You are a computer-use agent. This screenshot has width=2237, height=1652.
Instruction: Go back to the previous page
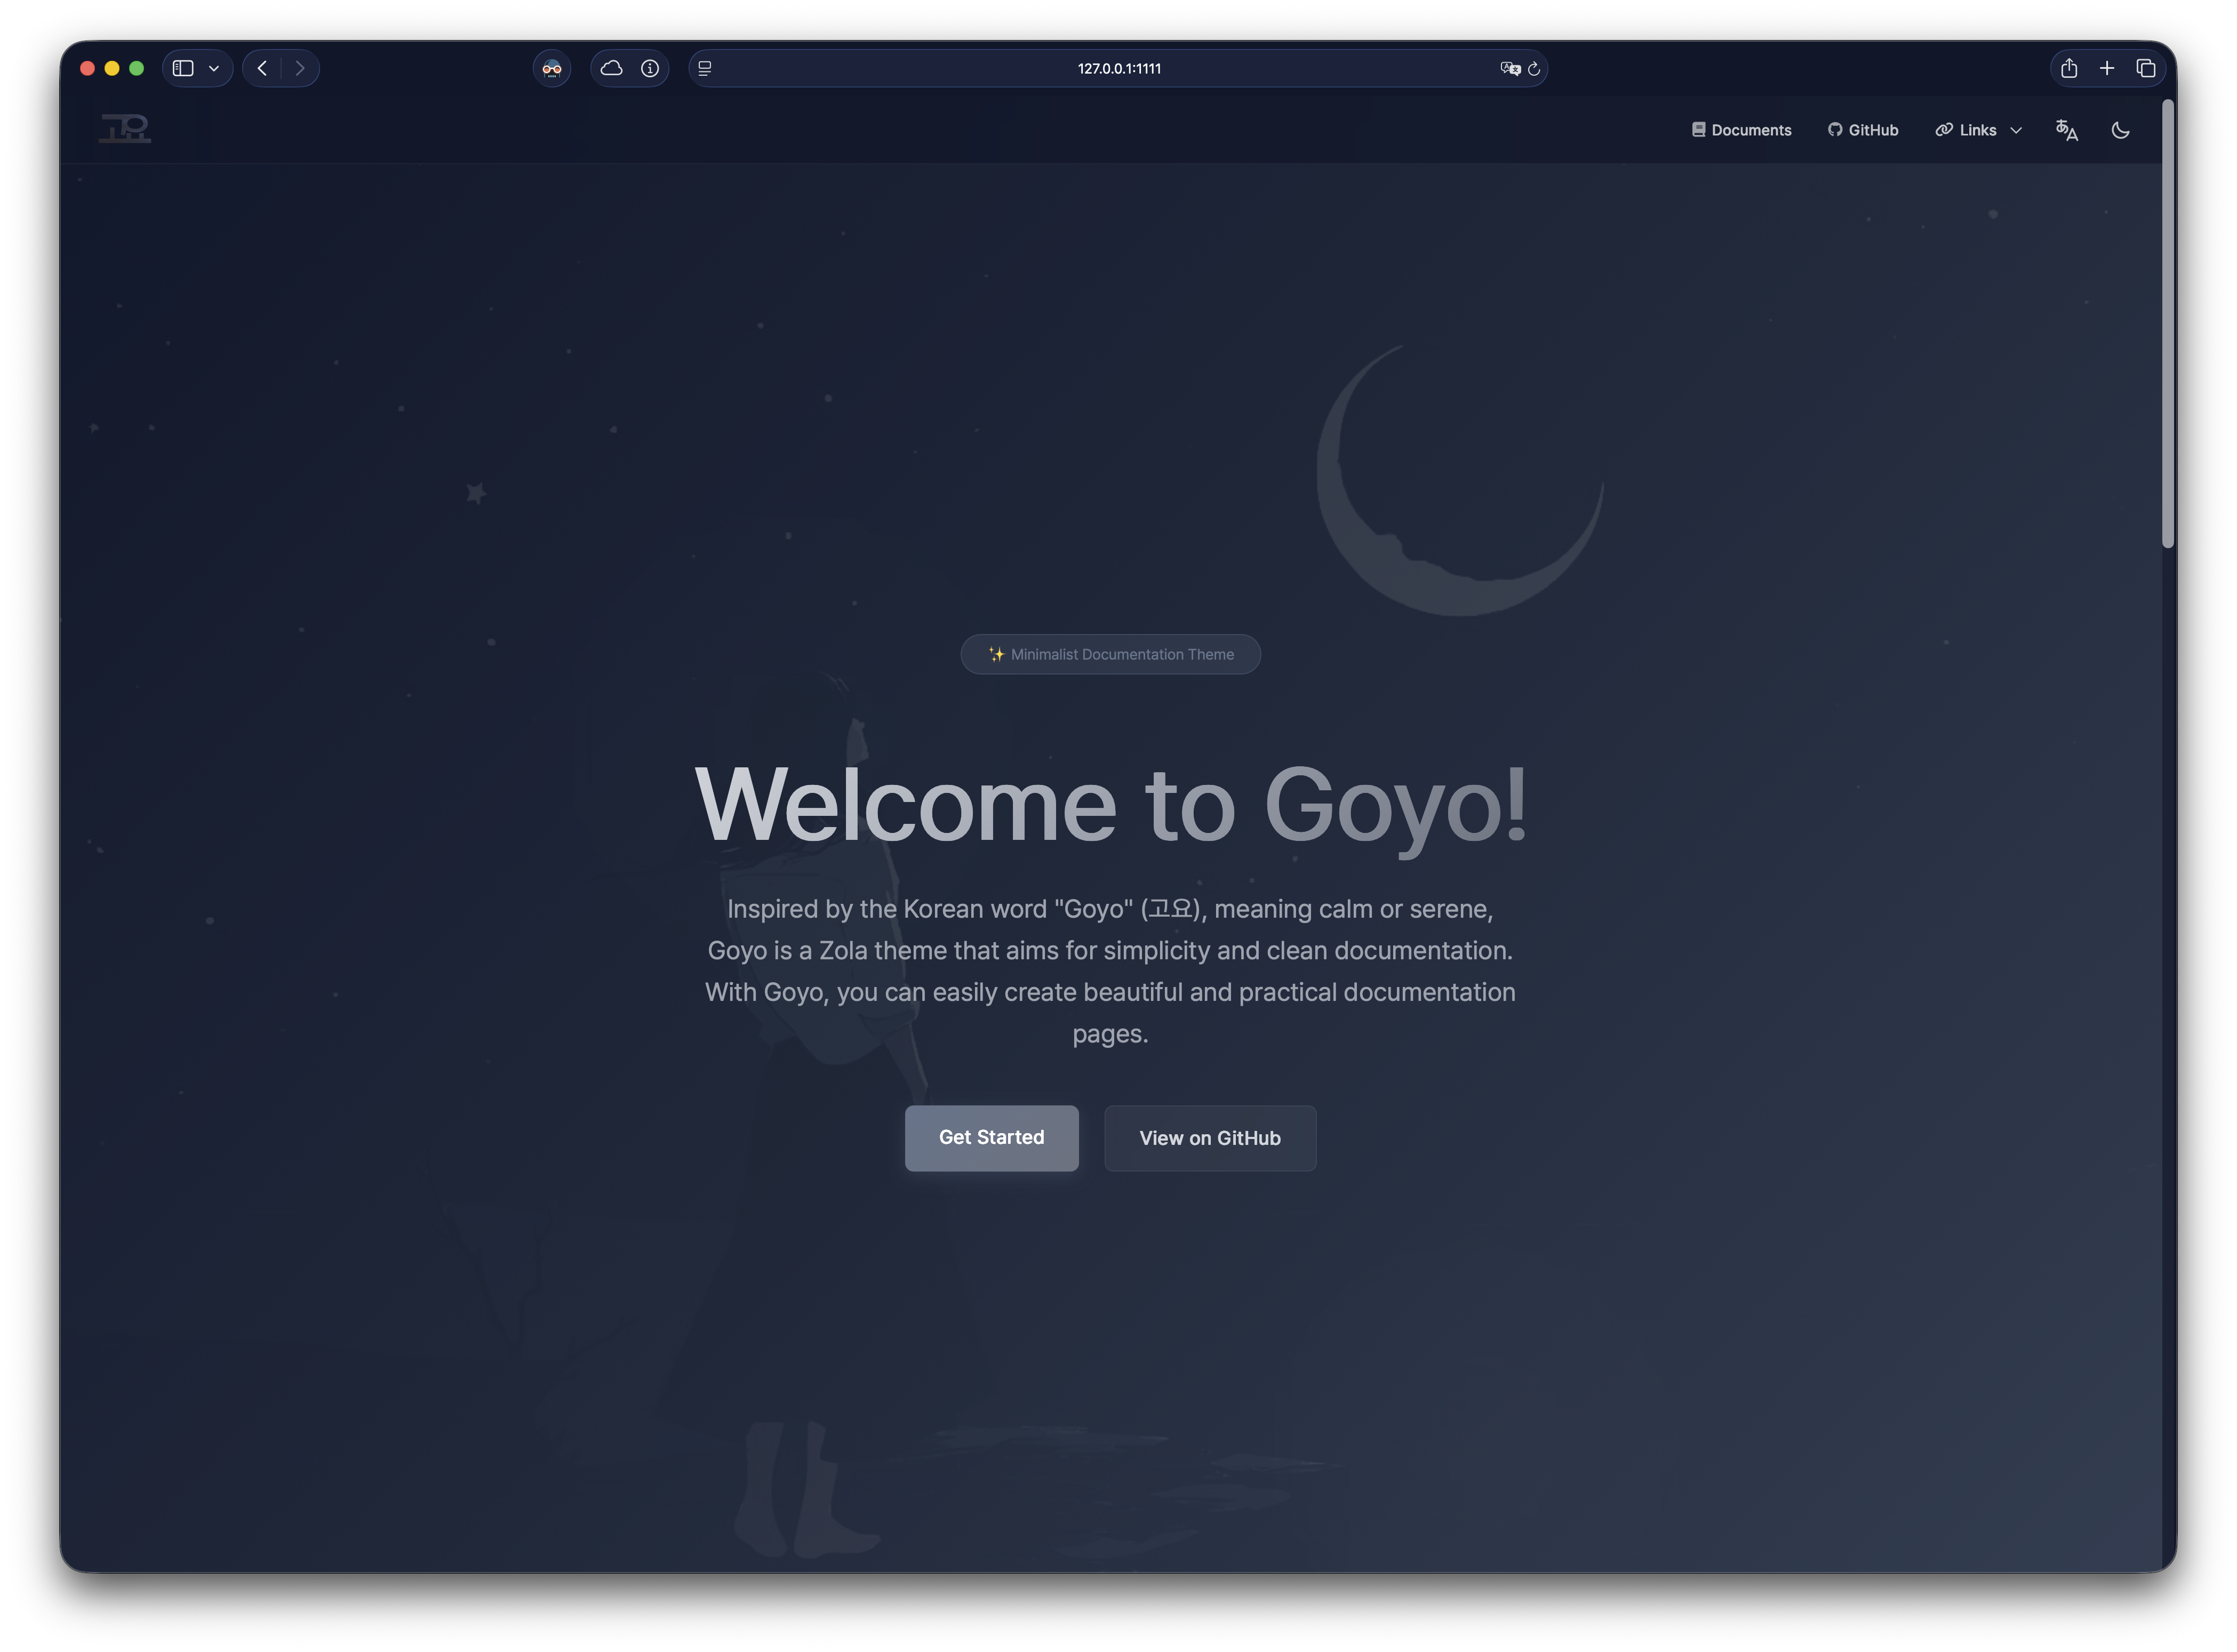pyautogui.click(x=262, y=68)
